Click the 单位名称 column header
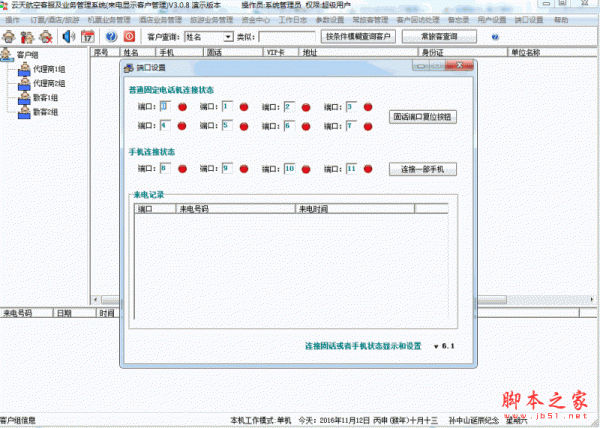 pyautogui.click(x=553, y=52)
